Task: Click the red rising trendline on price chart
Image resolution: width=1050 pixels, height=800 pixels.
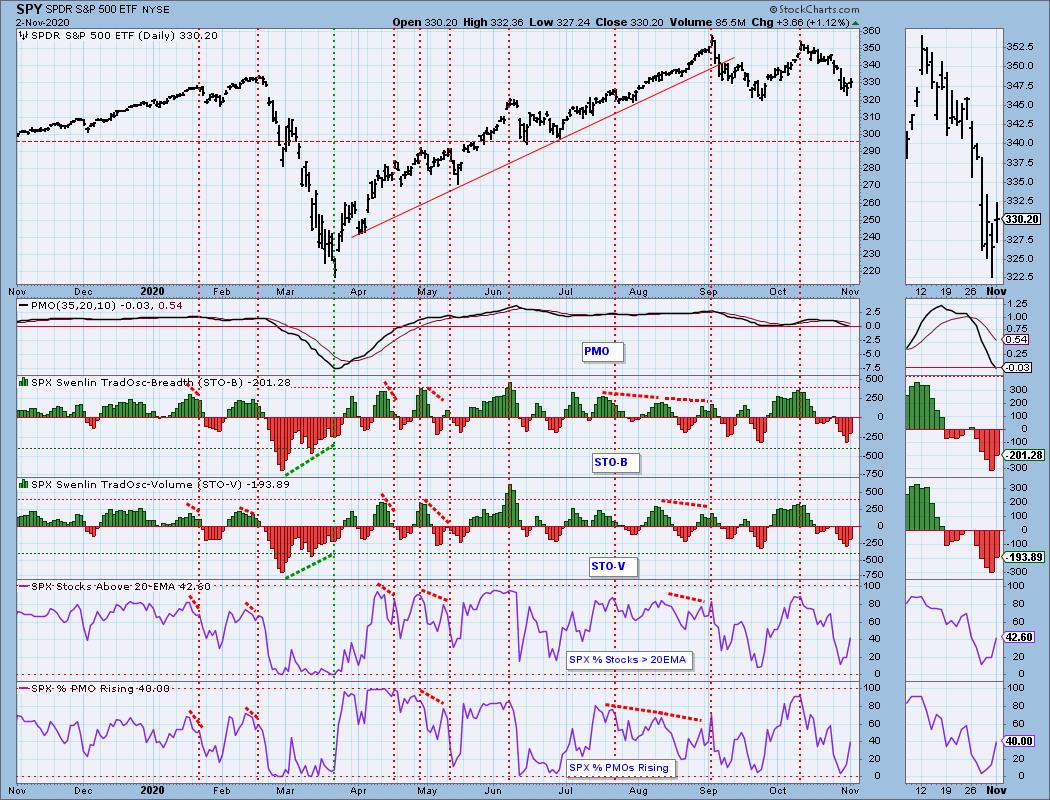Action: coord(543,147)
